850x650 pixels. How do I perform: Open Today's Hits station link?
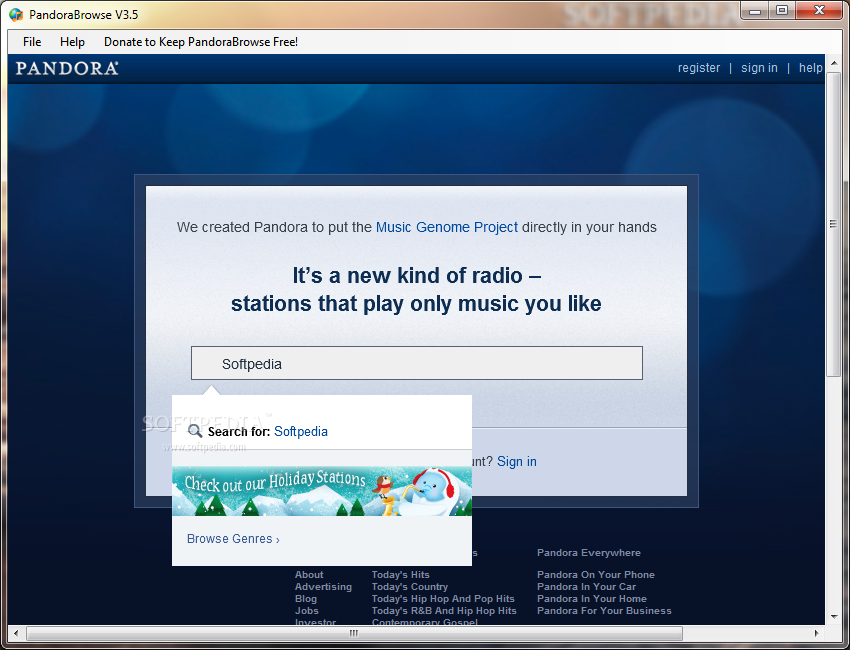401,575
